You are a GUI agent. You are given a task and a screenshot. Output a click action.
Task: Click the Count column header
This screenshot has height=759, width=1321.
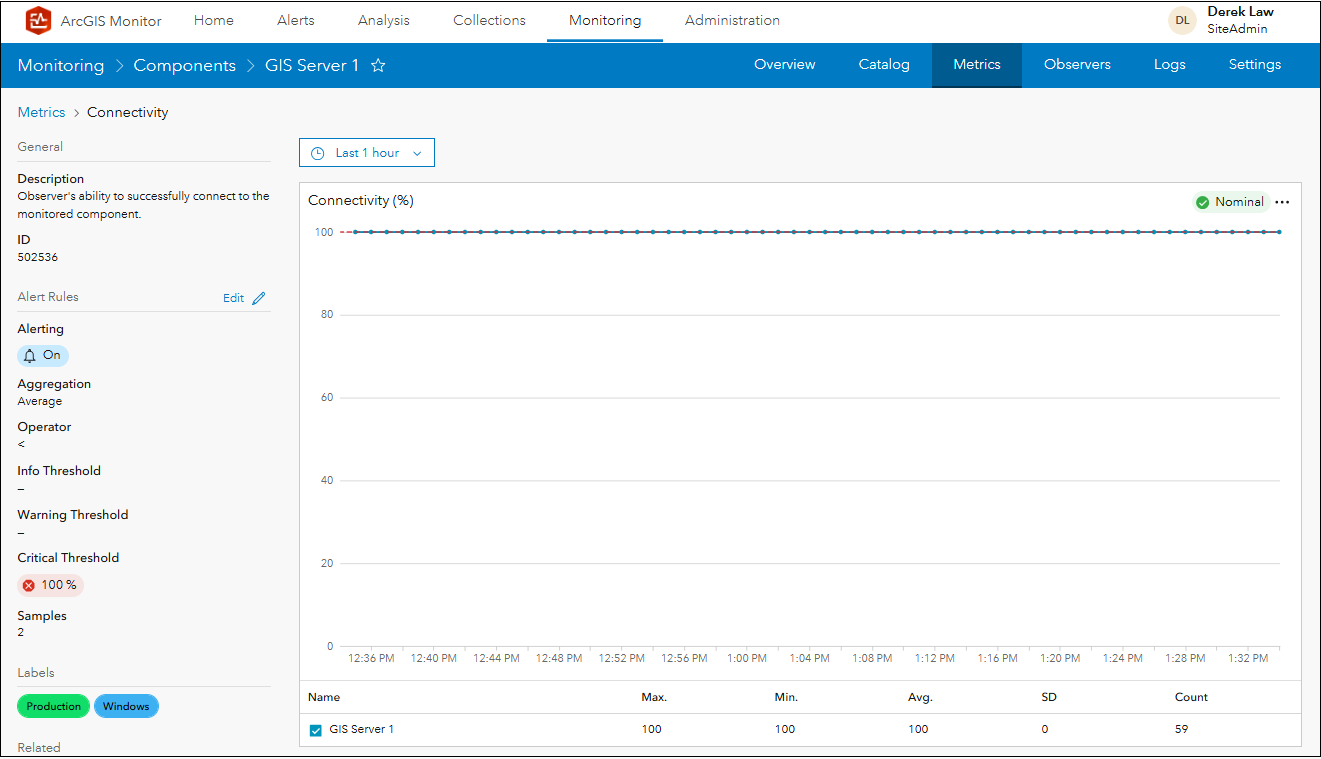pyautogui.click(x=1191, y=697)
